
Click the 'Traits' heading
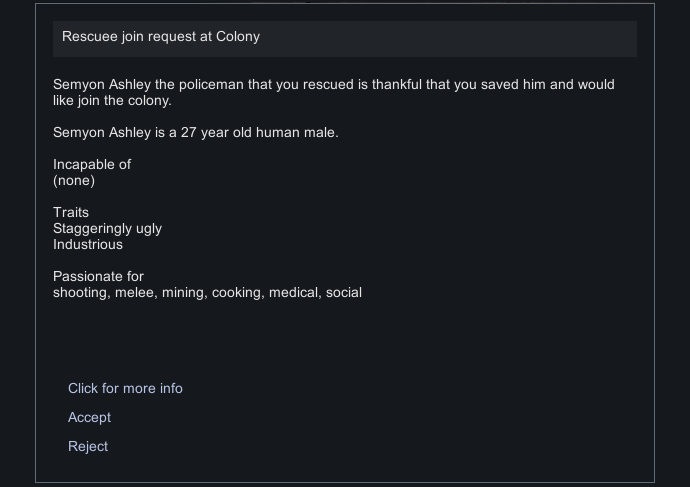(x=71, y=212)
